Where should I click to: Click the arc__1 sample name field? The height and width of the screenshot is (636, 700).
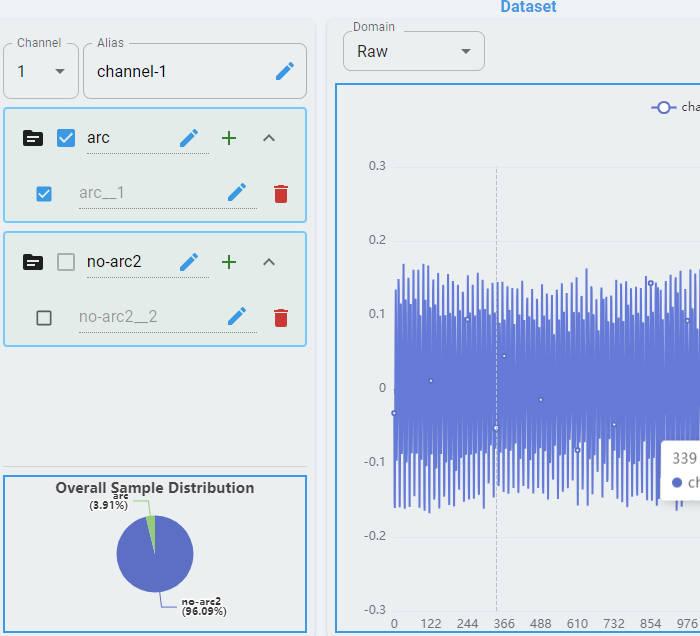point(167,193)
